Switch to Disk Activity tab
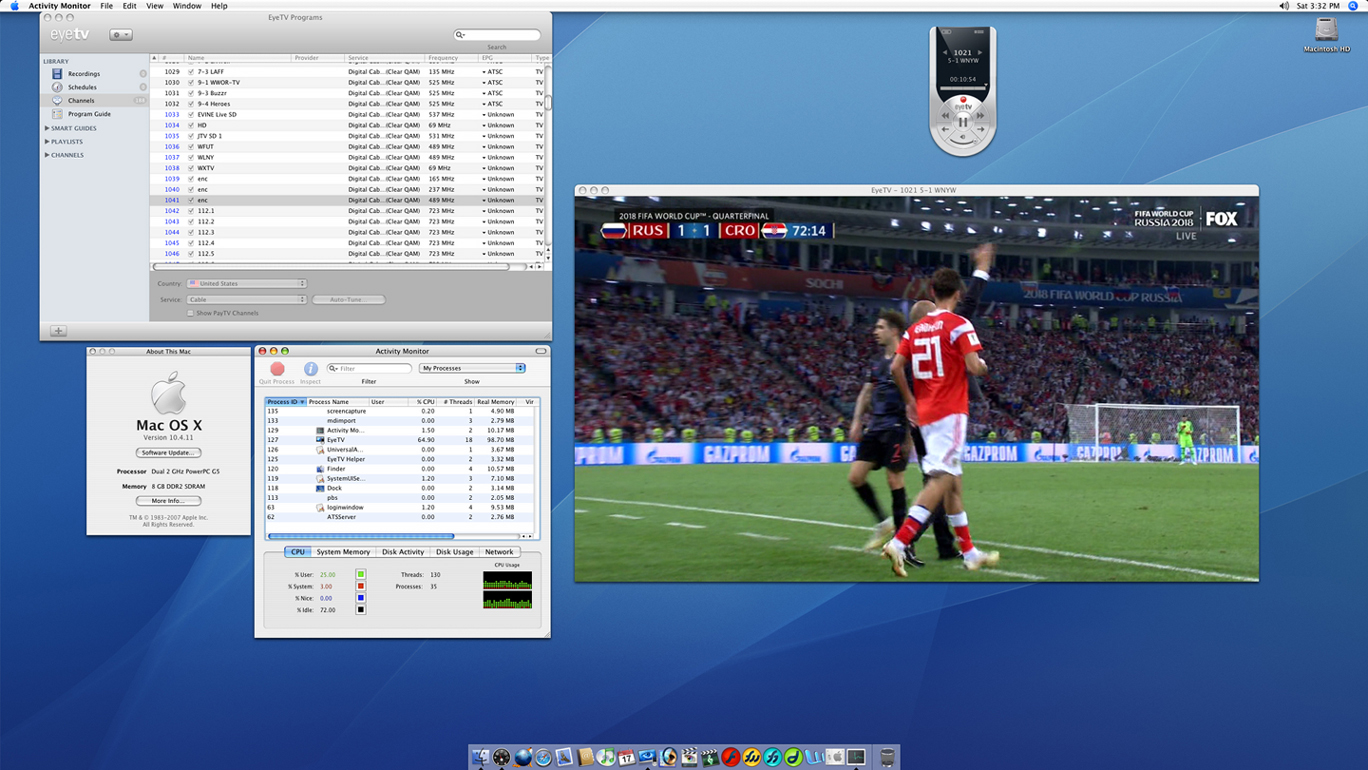Viewport: 1368px width, 770px height. 403,552
